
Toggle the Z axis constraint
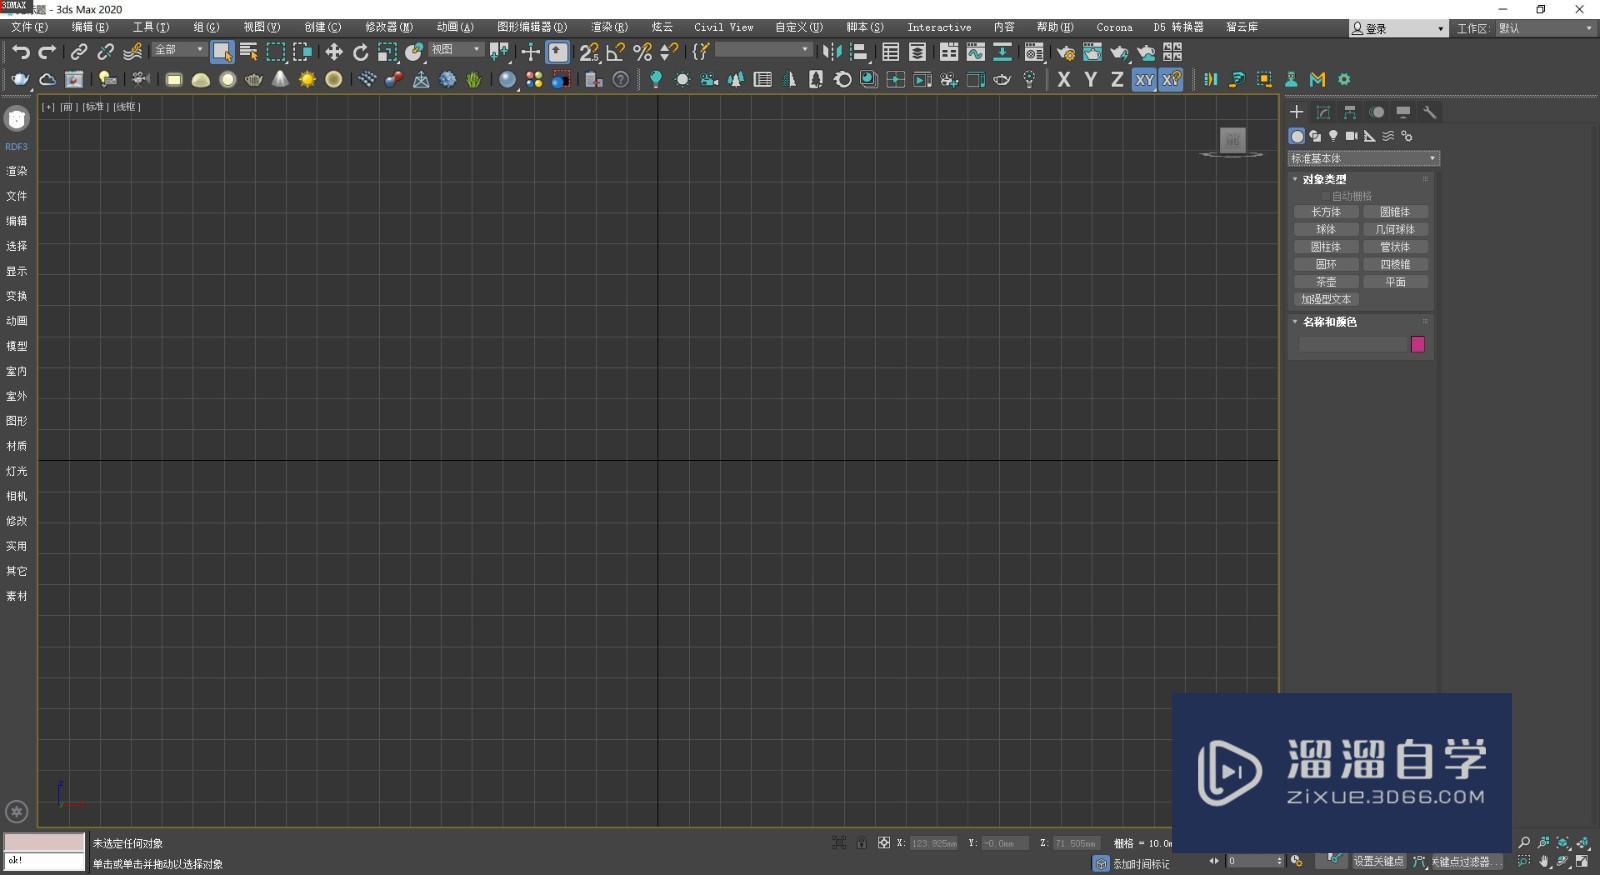(1117, 80)
